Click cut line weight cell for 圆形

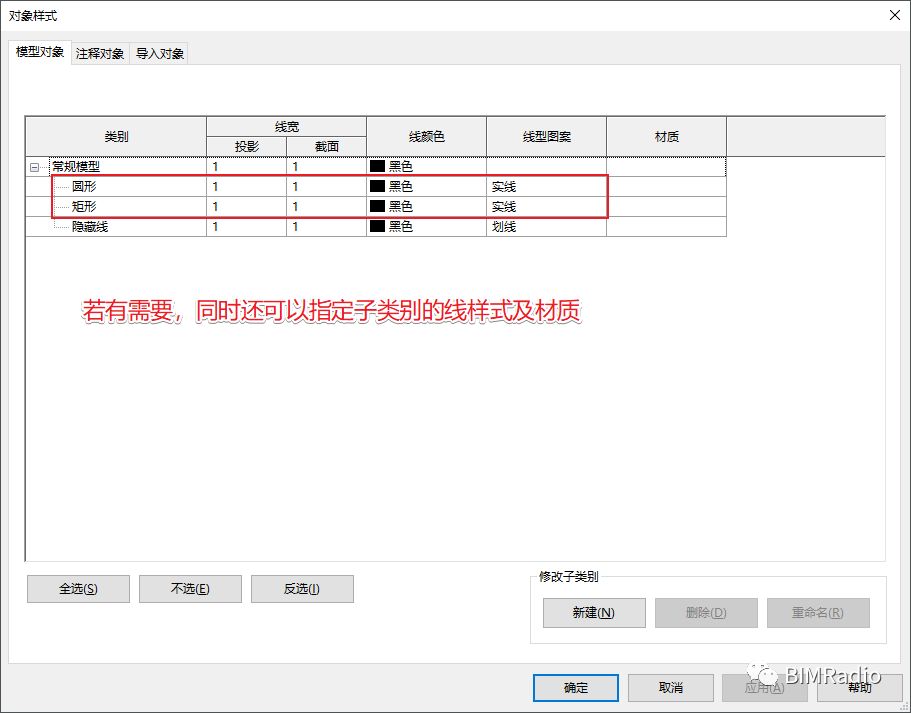click(x=327, y=187)
